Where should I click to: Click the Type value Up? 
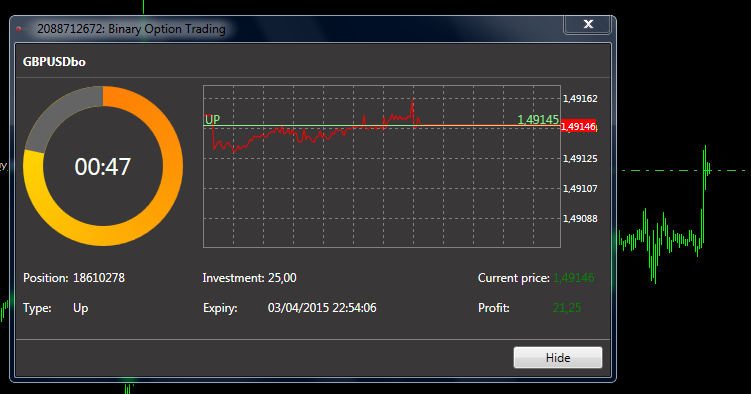(80, 308)
